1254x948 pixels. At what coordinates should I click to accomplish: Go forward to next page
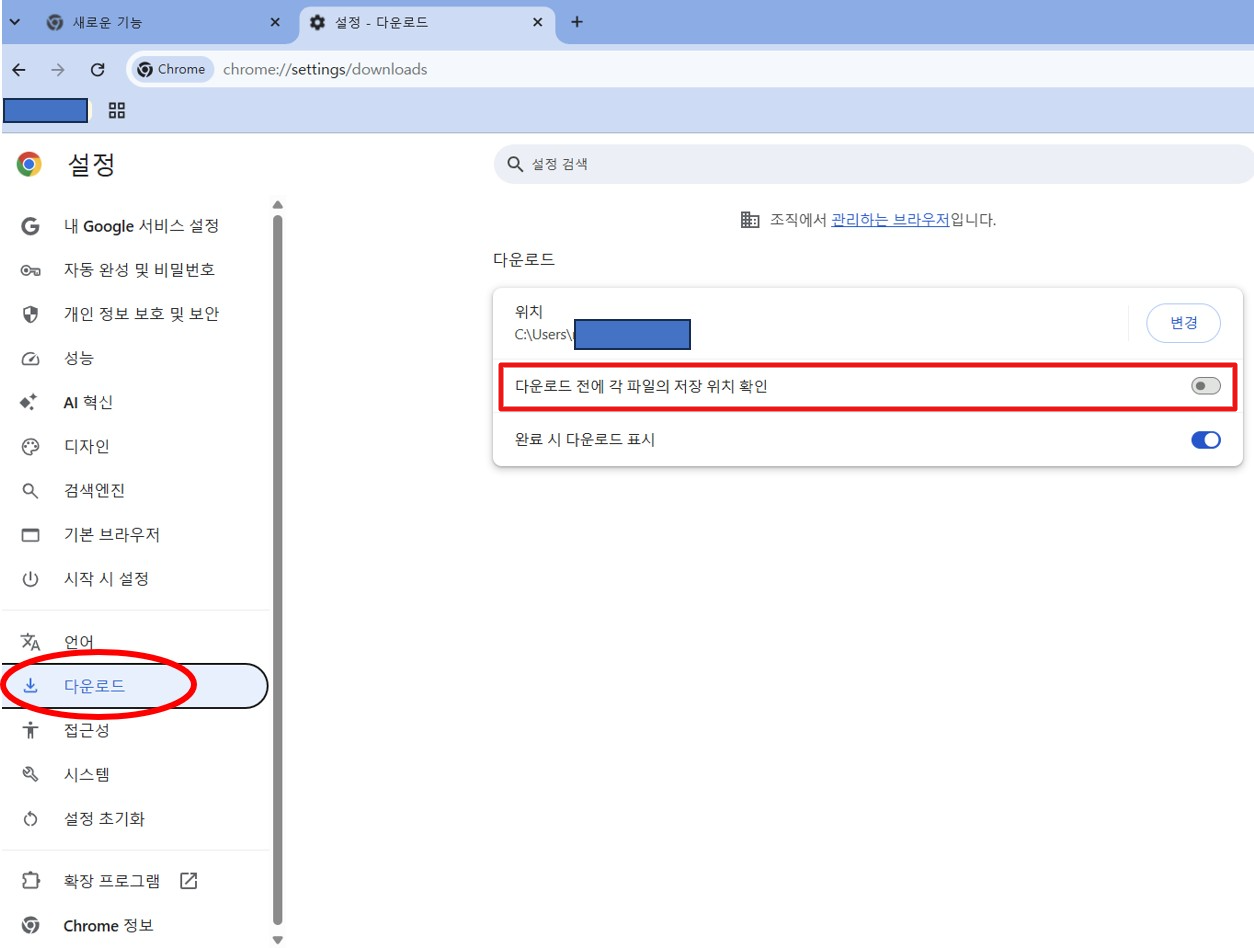pos(58,69)
